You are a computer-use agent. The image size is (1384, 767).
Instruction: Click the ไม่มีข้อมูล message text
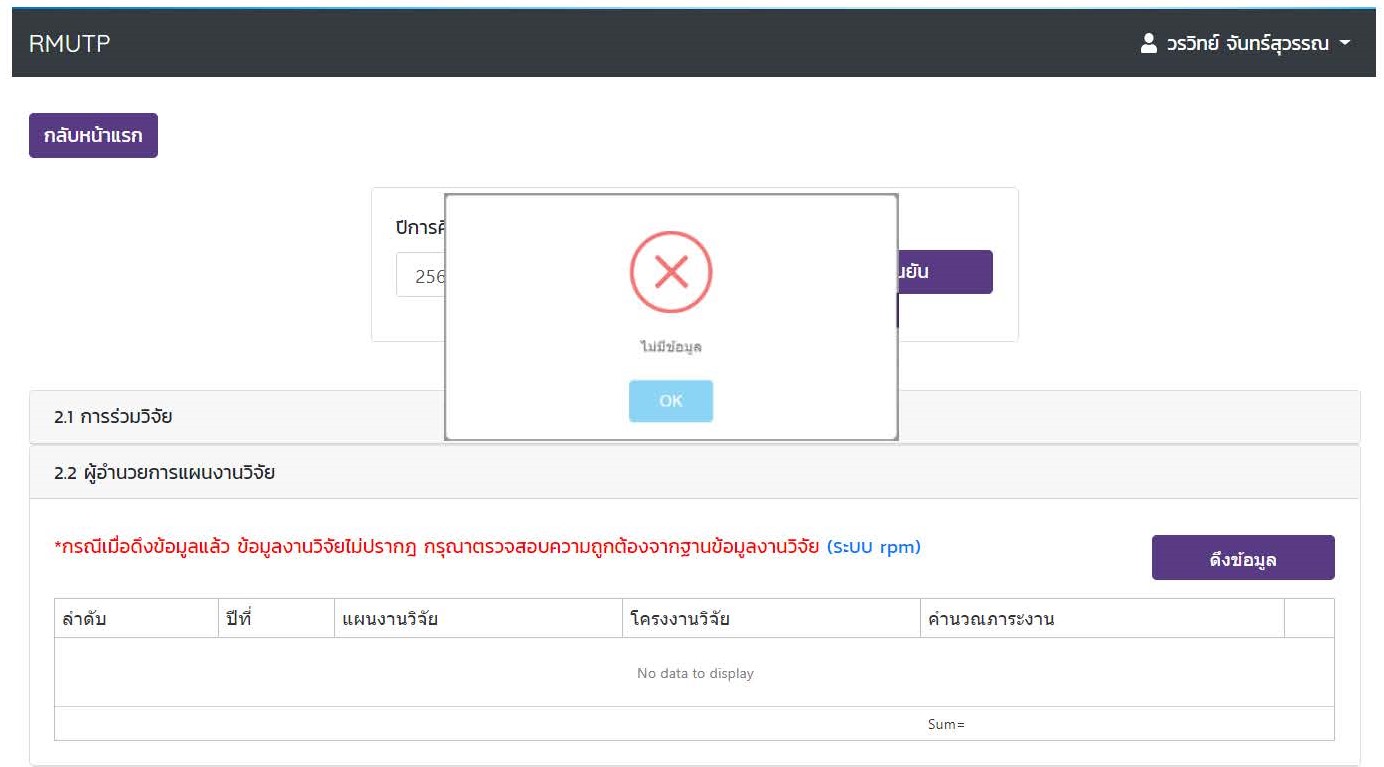click(670, 347)
